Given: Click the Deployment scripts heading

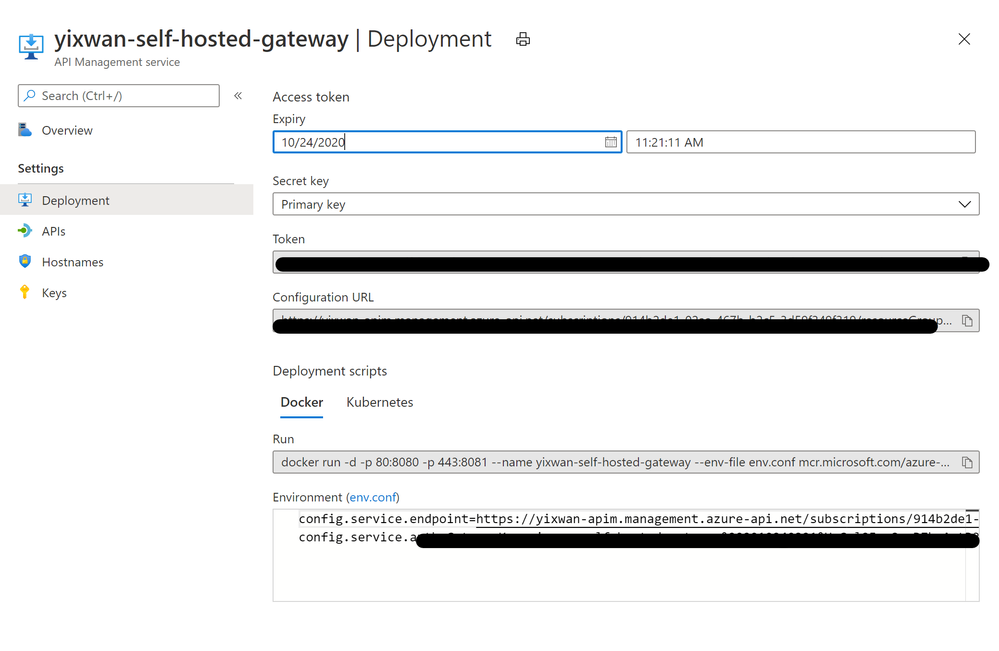Looking at the screenshot, I should coord(329,371).
